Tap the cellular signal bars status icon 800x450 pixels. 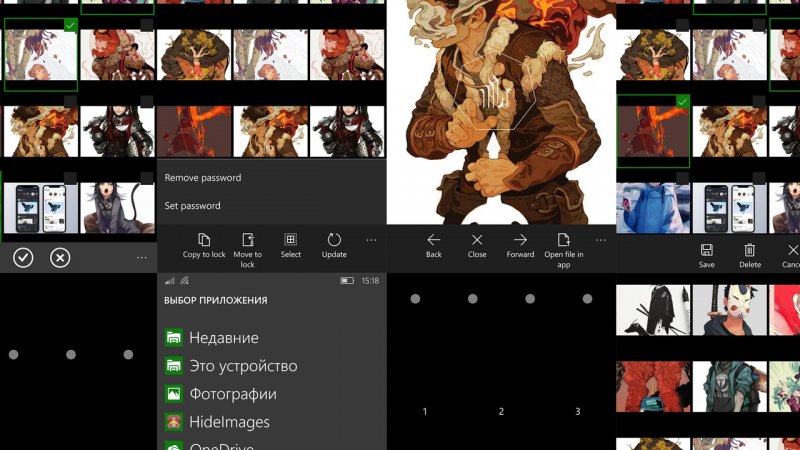tap(169, 281)
